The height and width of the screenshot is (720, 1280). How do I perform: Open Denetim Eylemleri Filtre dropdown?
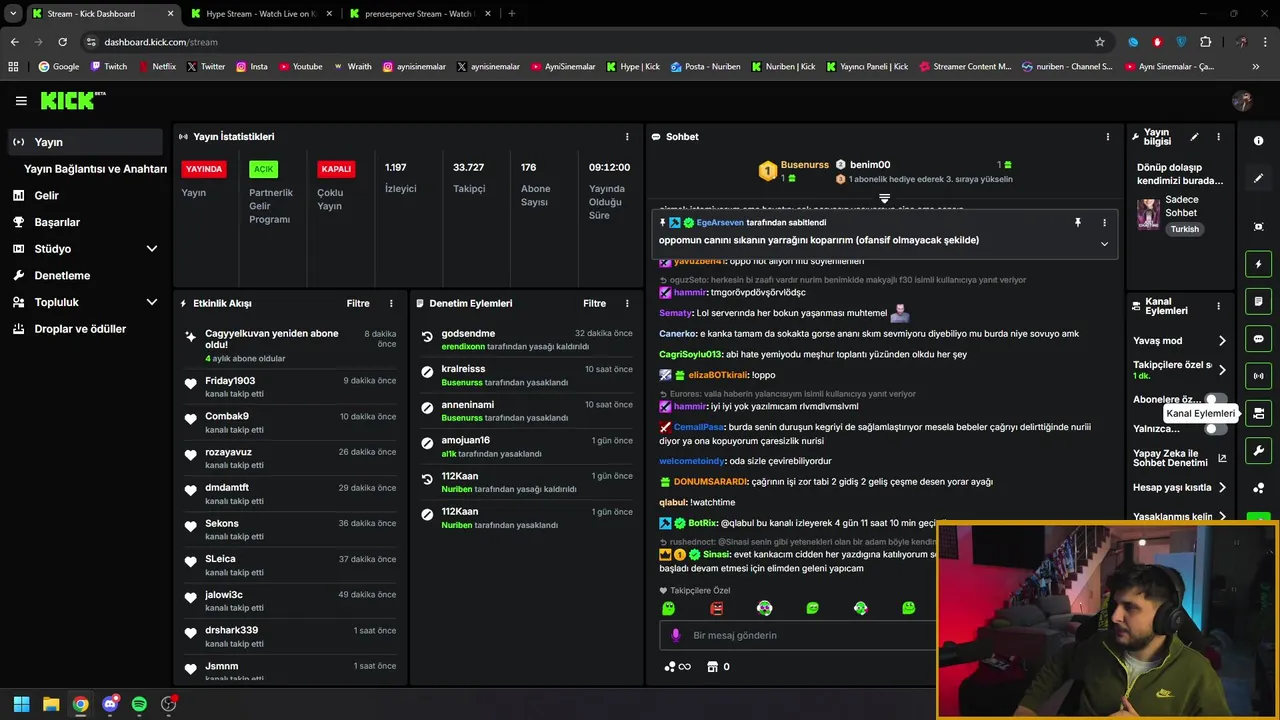(x=594, y=303)
